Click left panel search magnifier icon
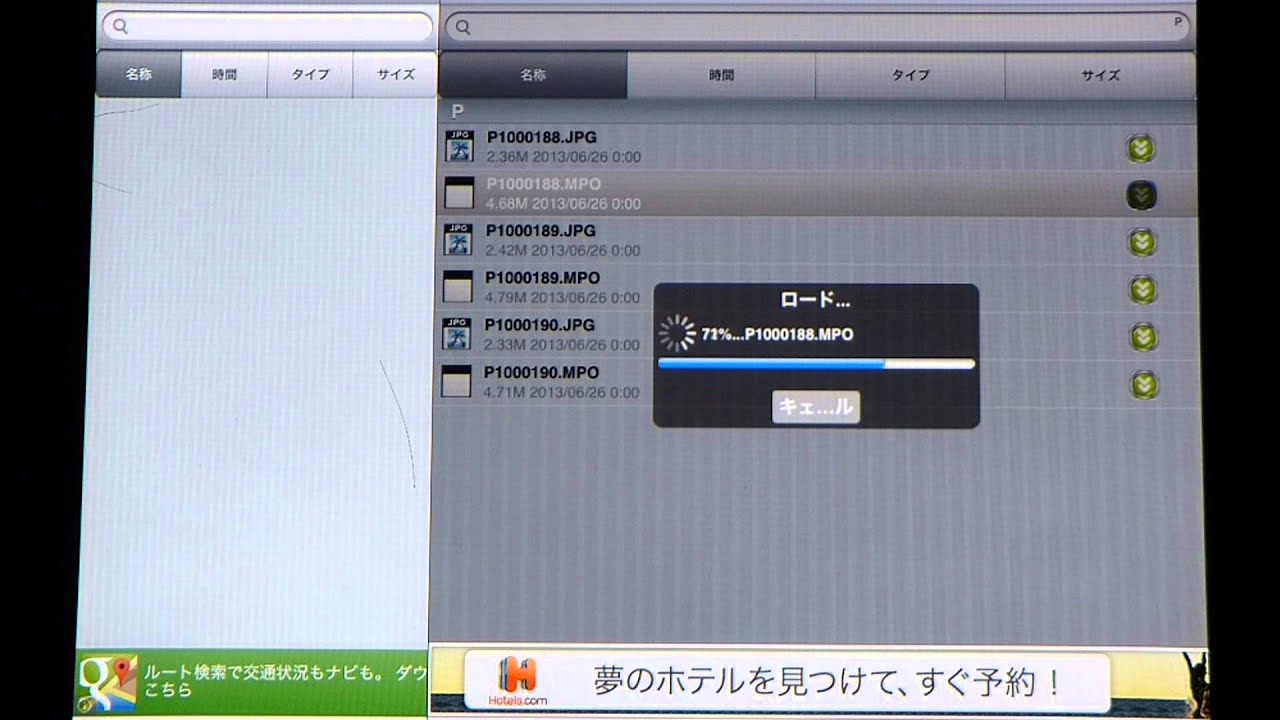The height and width of the screenshot is (720, 1280). 120,27
